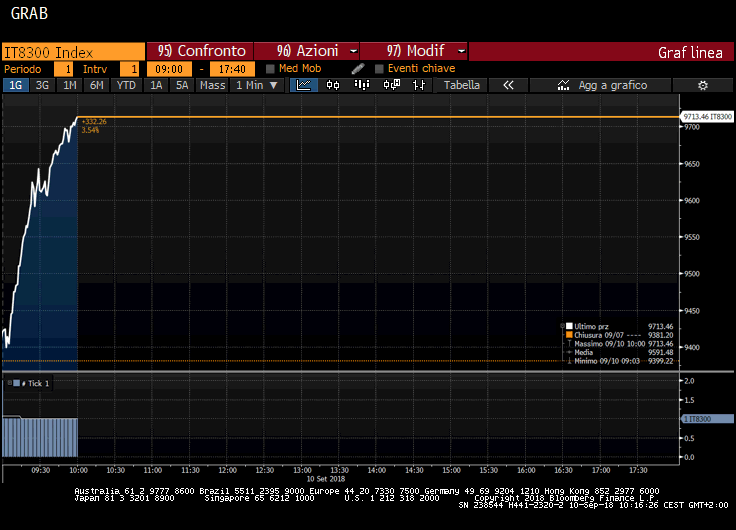Open the 1 Min interval dropdown
Image resolution: width=736 pixels, height=530 pixels.
256,86
